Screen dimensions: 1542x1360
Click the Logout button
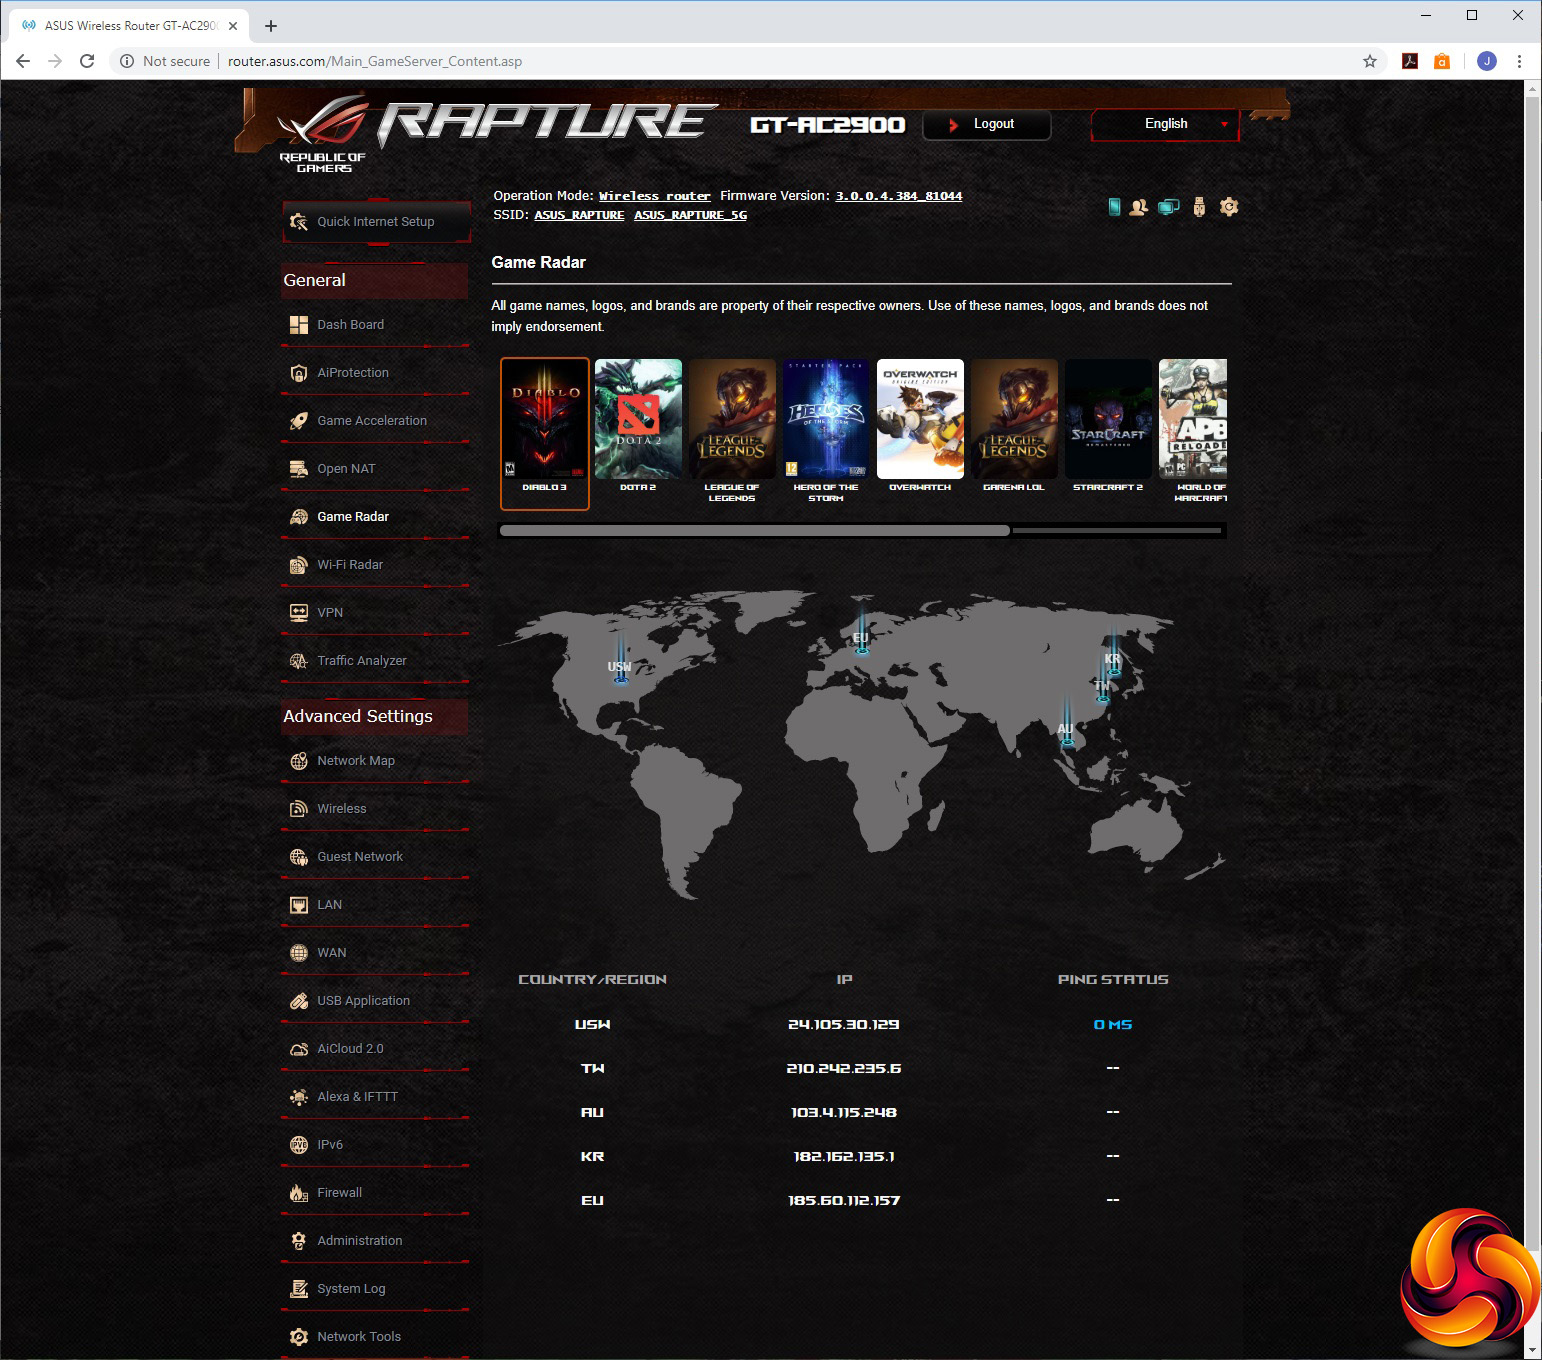click(986, 124)
